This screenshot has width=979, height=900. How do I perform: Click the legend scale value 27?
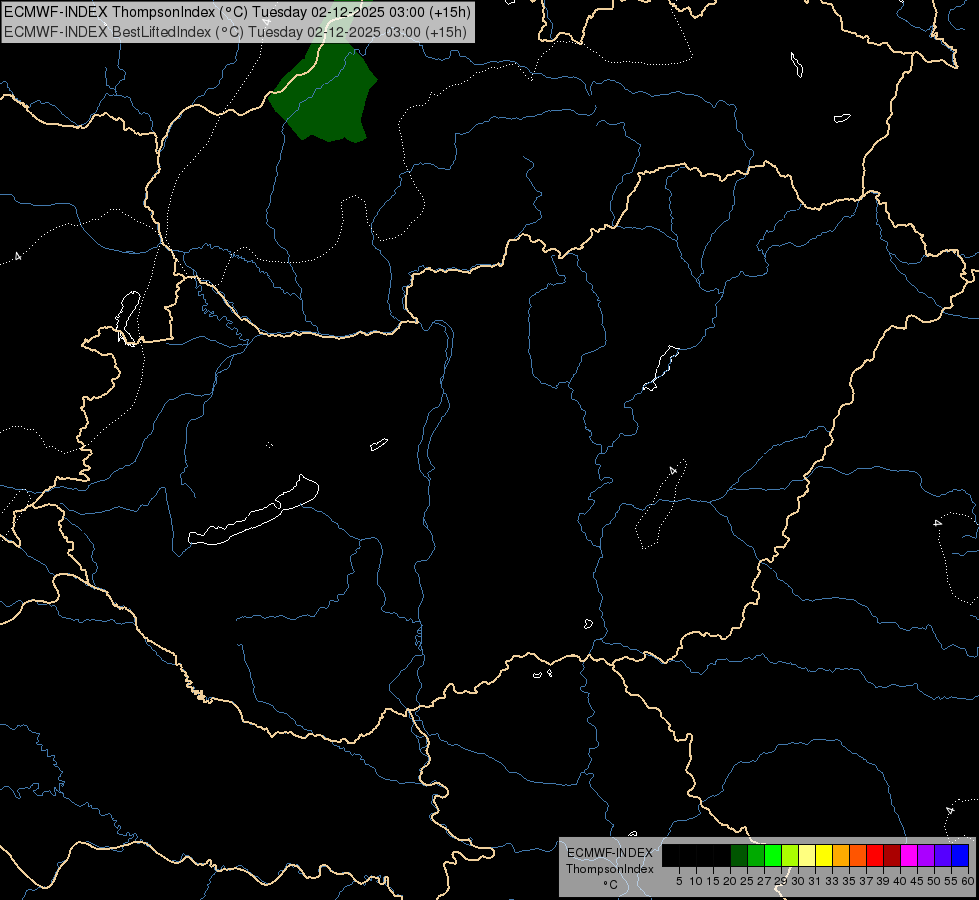pos(764,881)
